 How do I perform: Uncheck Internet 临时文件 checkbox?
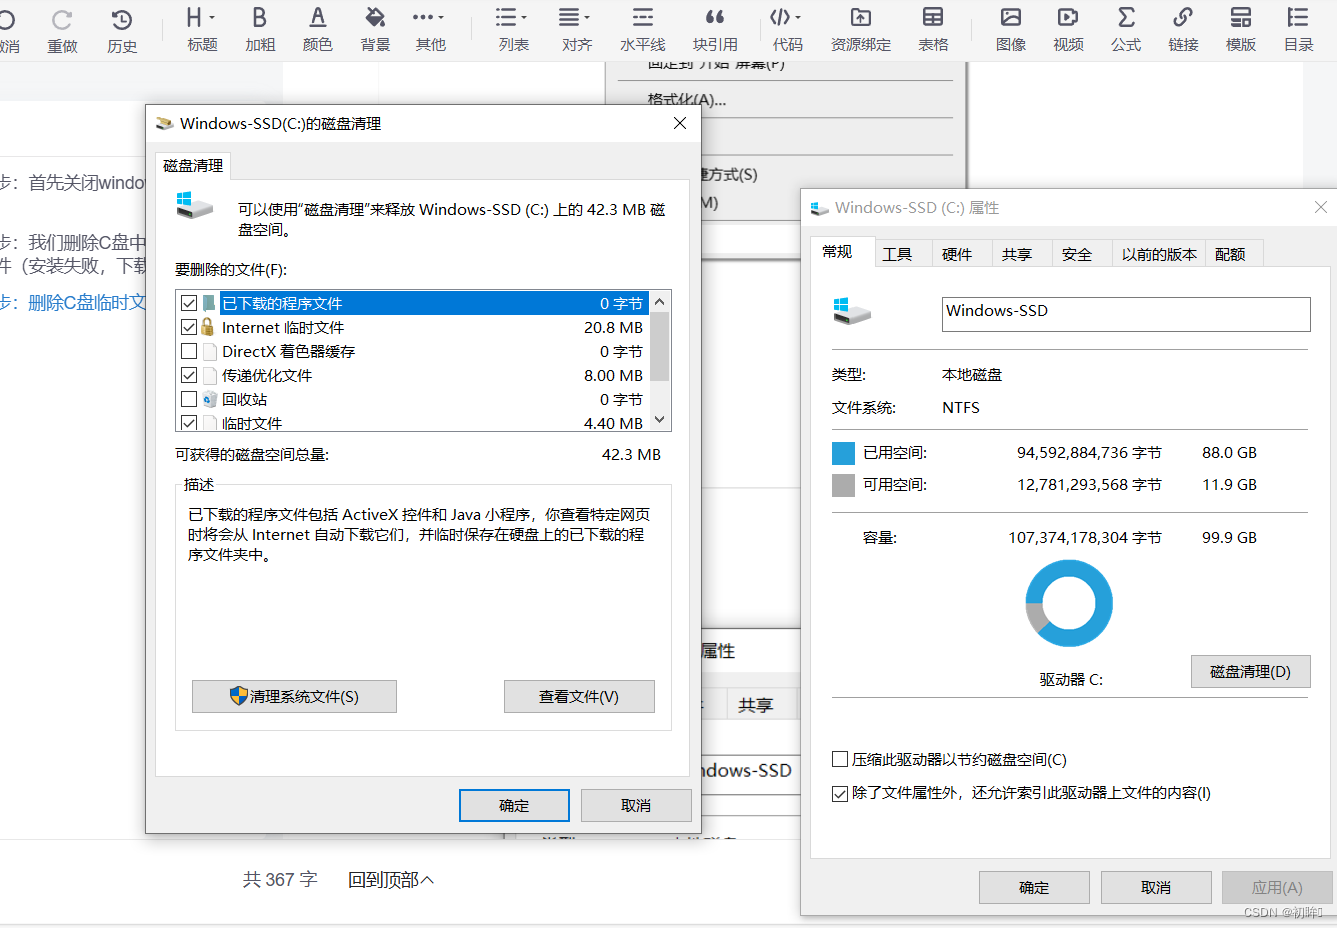coord(189,327)
